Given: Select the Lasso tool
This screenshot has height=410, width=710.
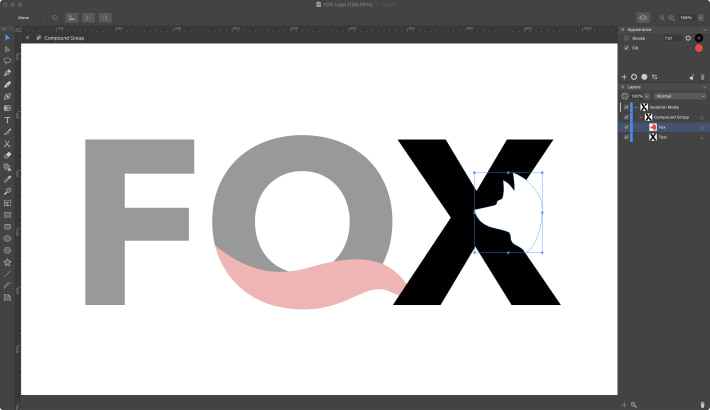Looking at the screenshot, I should 7,61.
